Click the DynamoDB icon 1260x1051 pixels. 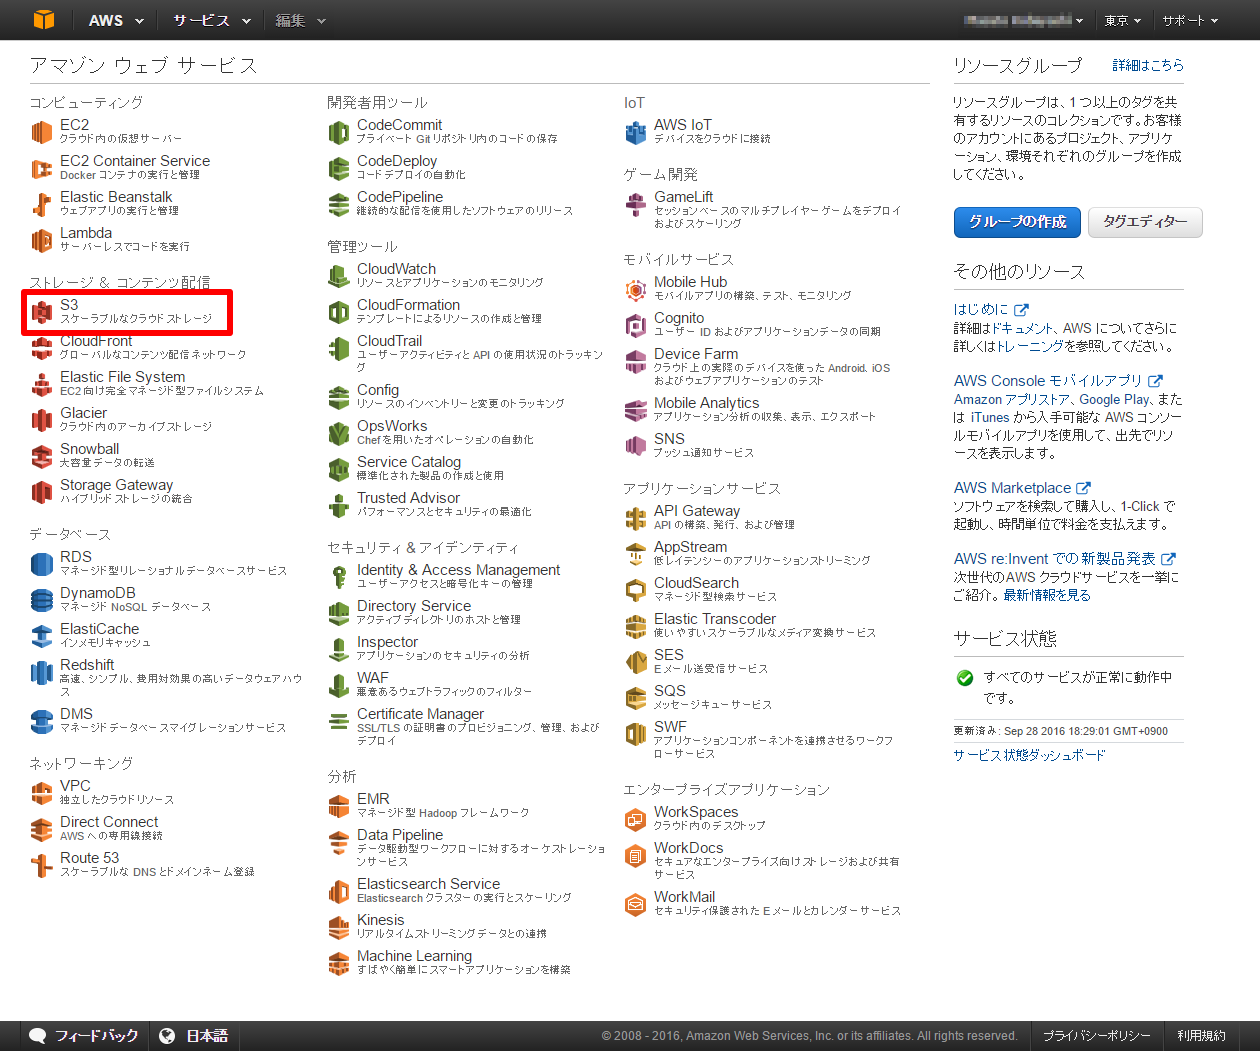41,600
